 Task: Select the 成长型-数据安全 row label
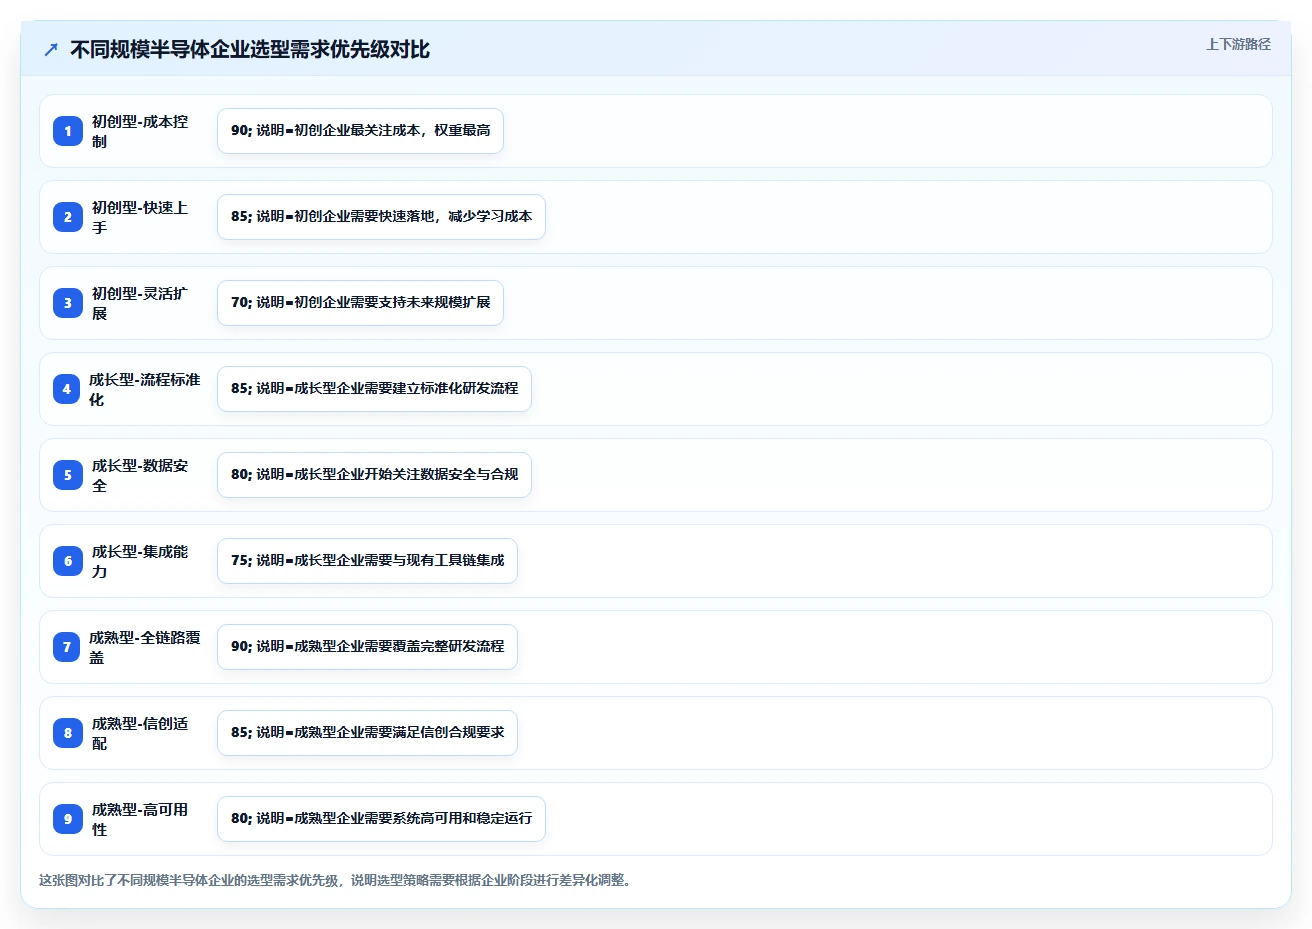pos(140,475)
